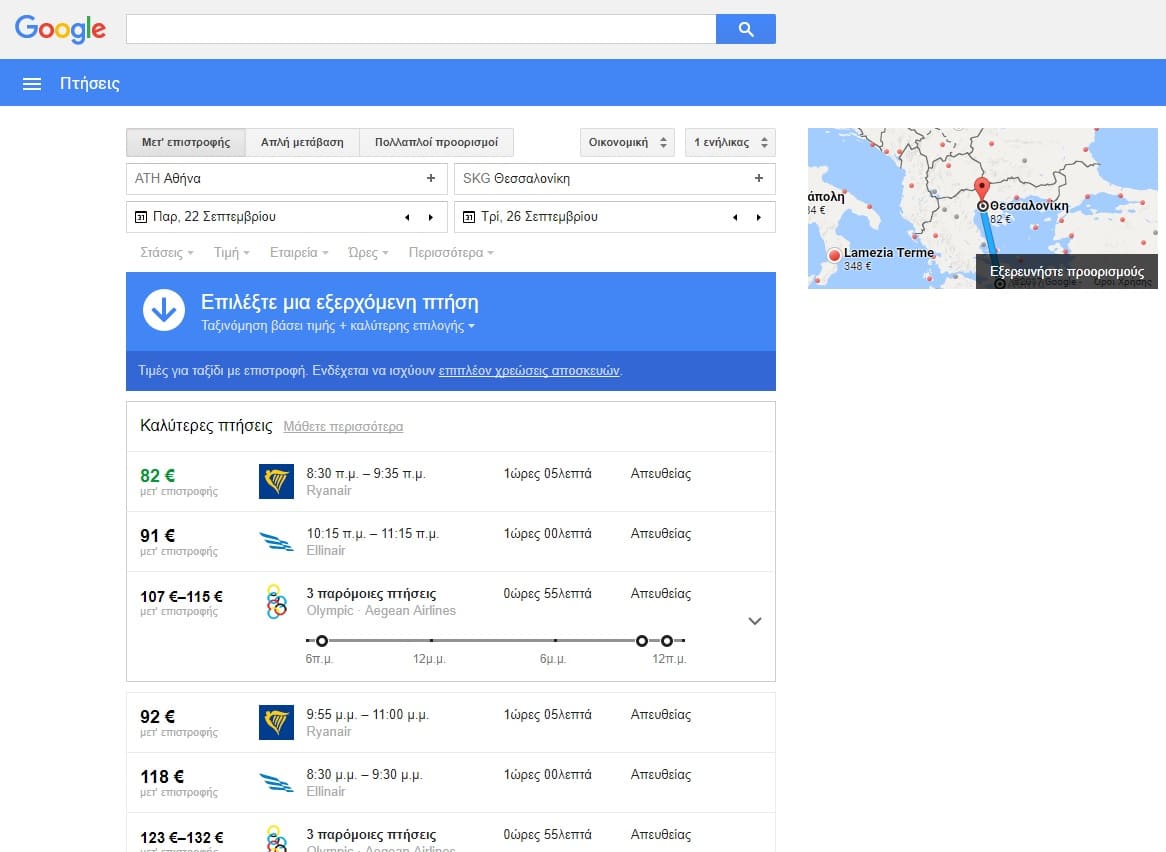This screenshot has height=852, width=1166.
Task: Open the hamburger menu beside Πτήσεις
Action: [32, 84]
